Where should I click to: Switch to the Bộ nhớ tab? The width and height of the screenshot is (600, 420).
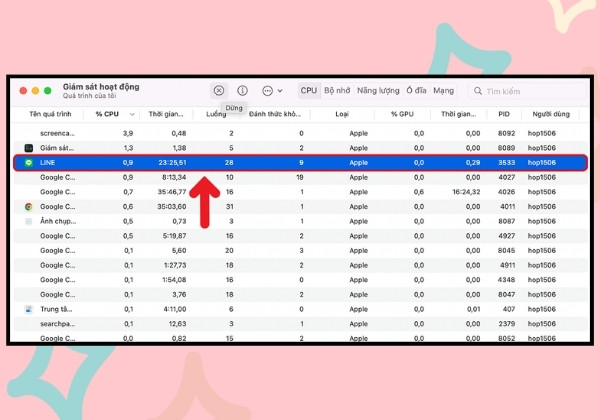click(337, 91)
